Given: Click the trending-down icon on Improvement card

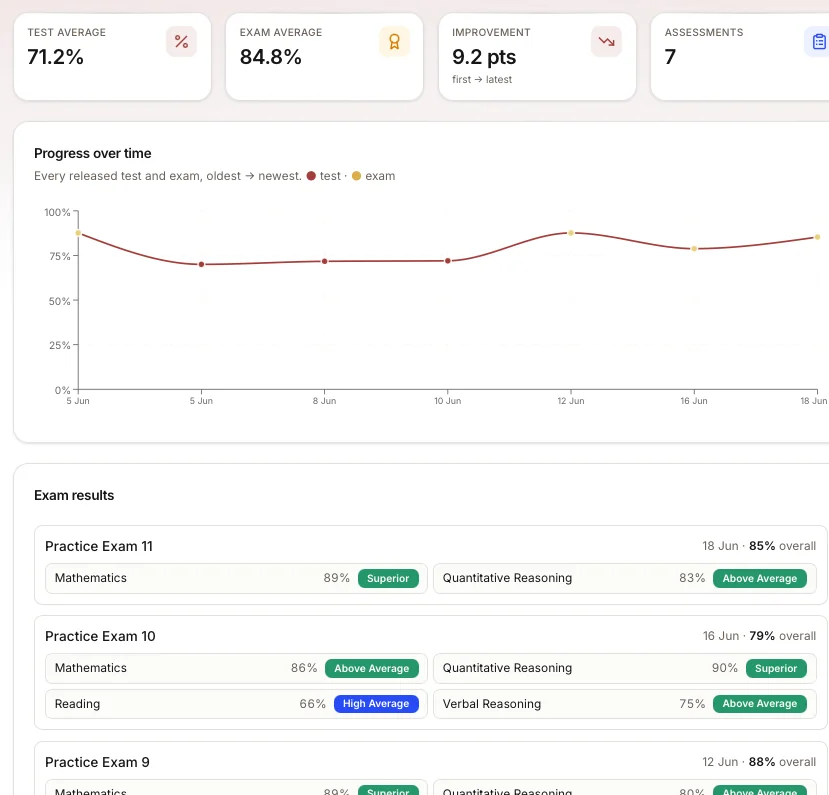Looking at the screenshot, I should [606, 42].
